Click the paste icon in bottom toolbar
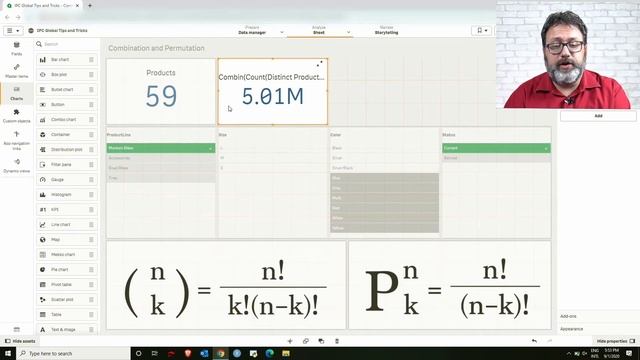The height and width of the screenshot is (360, 640). 321,341
